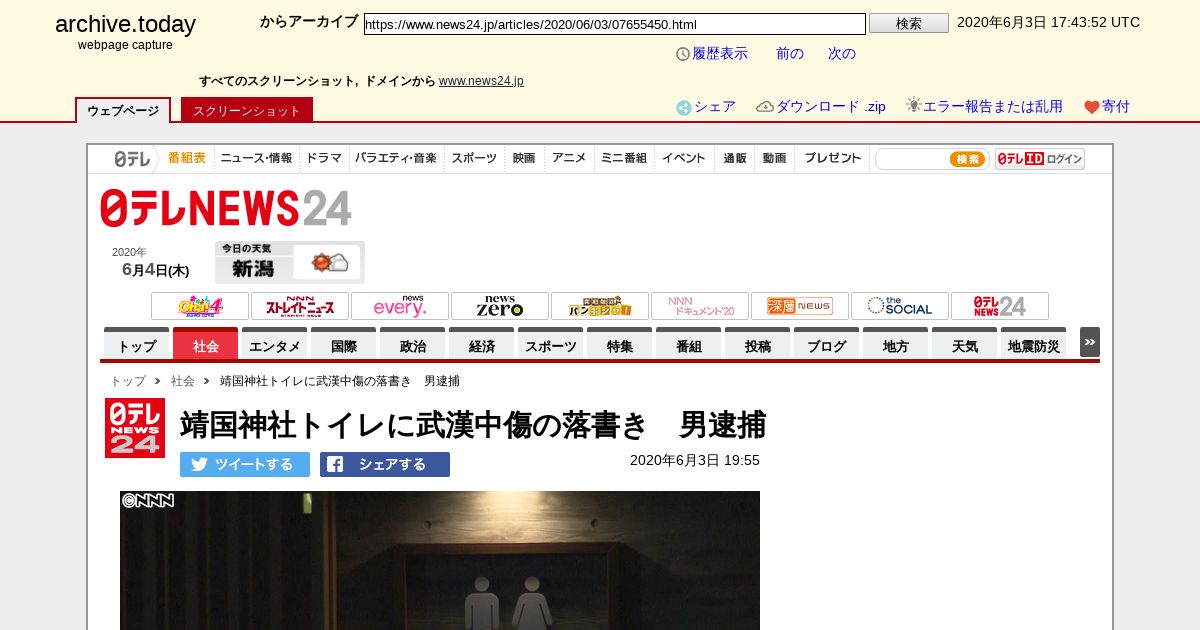Open 番組表 in the top navigation
This screenshot has width=1200, height=630.
[187, 158]
